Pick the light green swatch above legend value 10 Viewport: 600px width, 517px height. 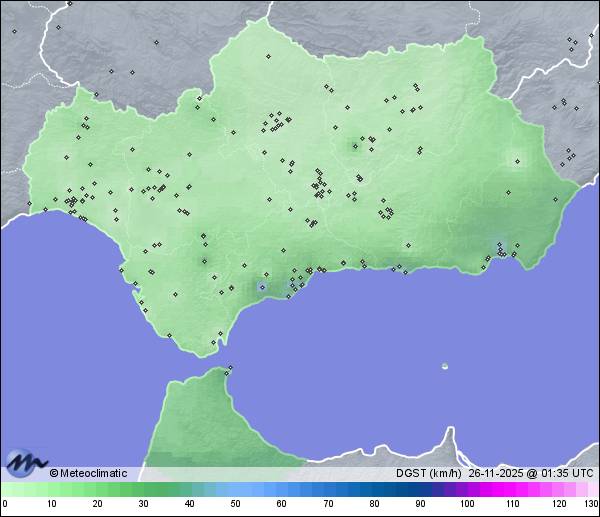pos(51,489)
